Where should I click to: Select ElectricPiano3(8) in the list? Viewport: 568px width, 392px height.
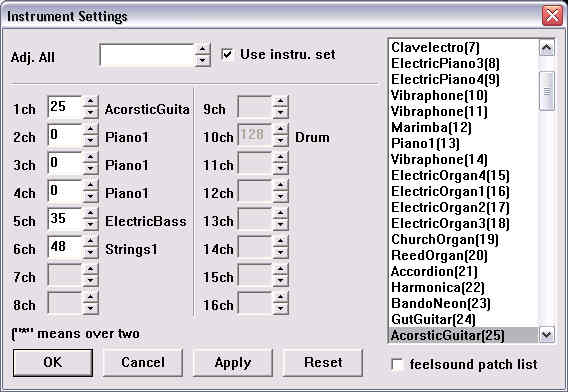(463, 63)
